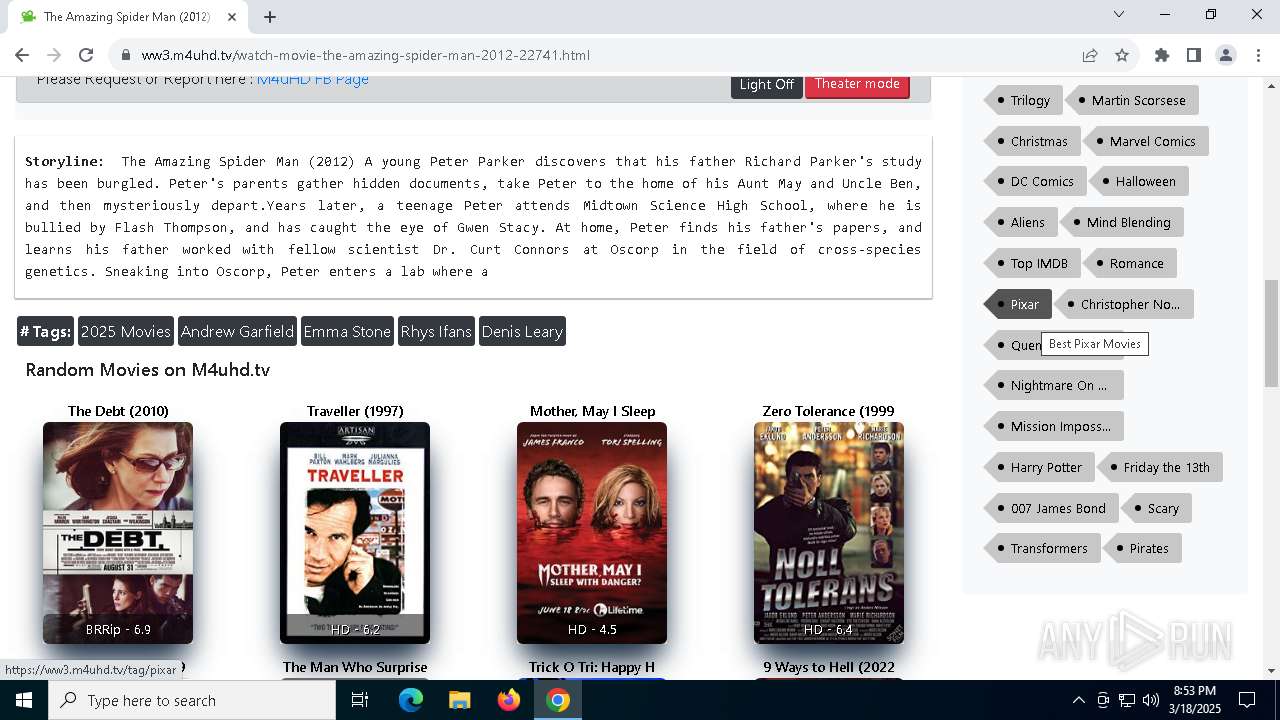Open the M4uHD FB Page link
Viewport: 1280px width, 720px height.
pyautogui.click(x=313, y=80)
